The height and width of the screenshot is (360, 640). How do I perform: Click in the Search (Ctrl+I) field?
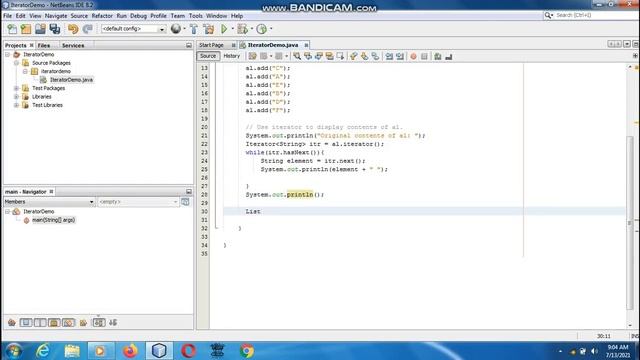click(595, 15)
